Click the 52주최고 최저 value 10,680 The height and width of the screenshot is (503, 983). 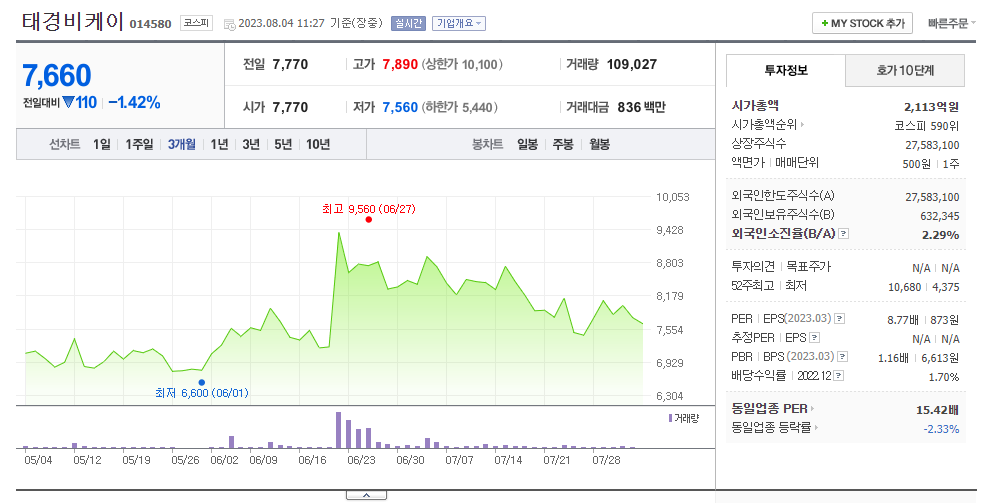905,287
